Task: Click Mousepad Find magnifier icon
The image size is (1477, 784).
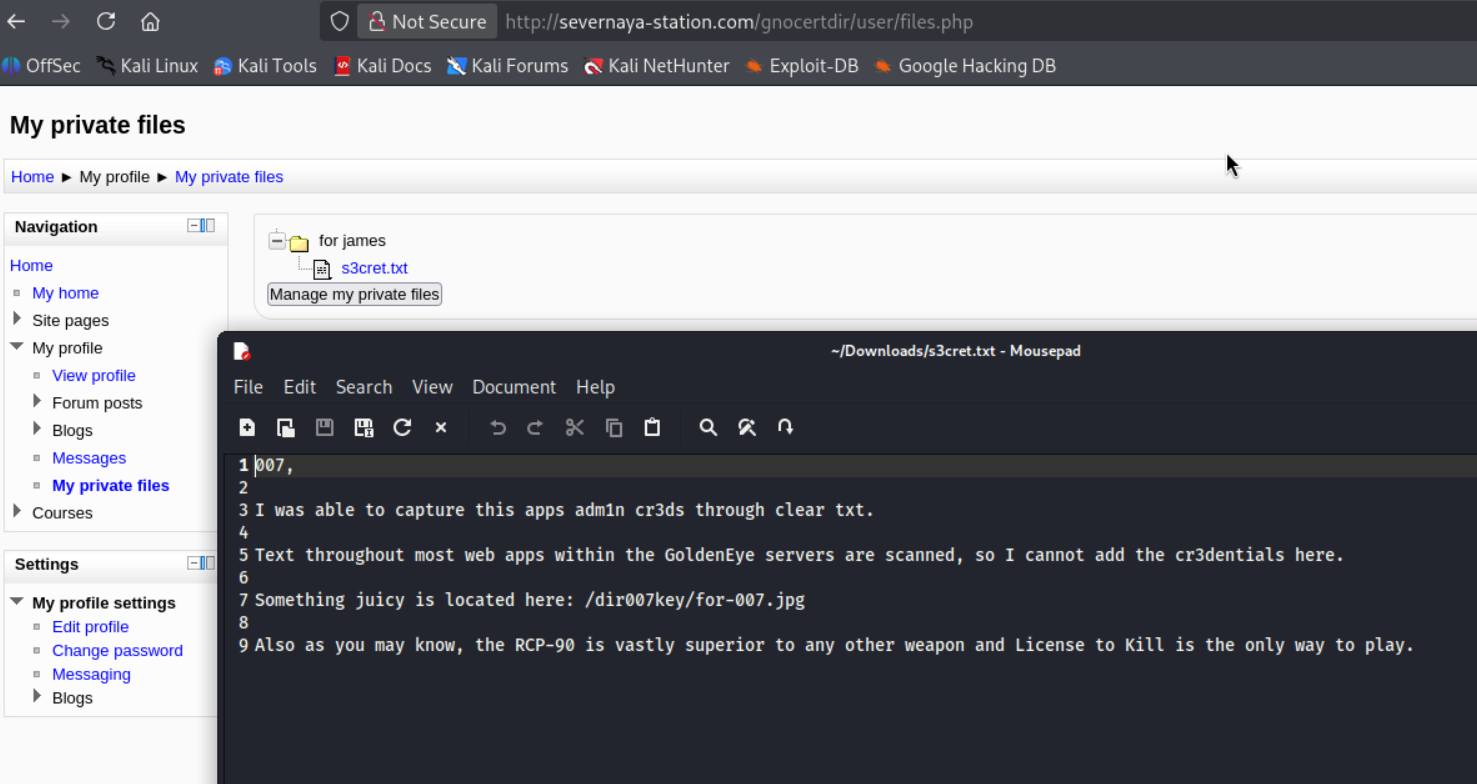Action: 708,428
